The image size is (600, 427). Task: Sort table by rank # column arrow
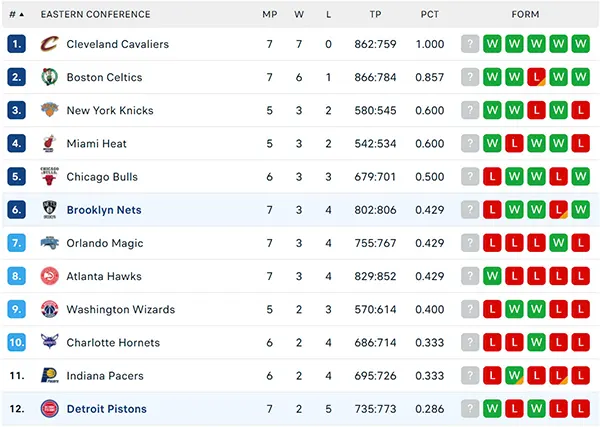pos(22,15)
